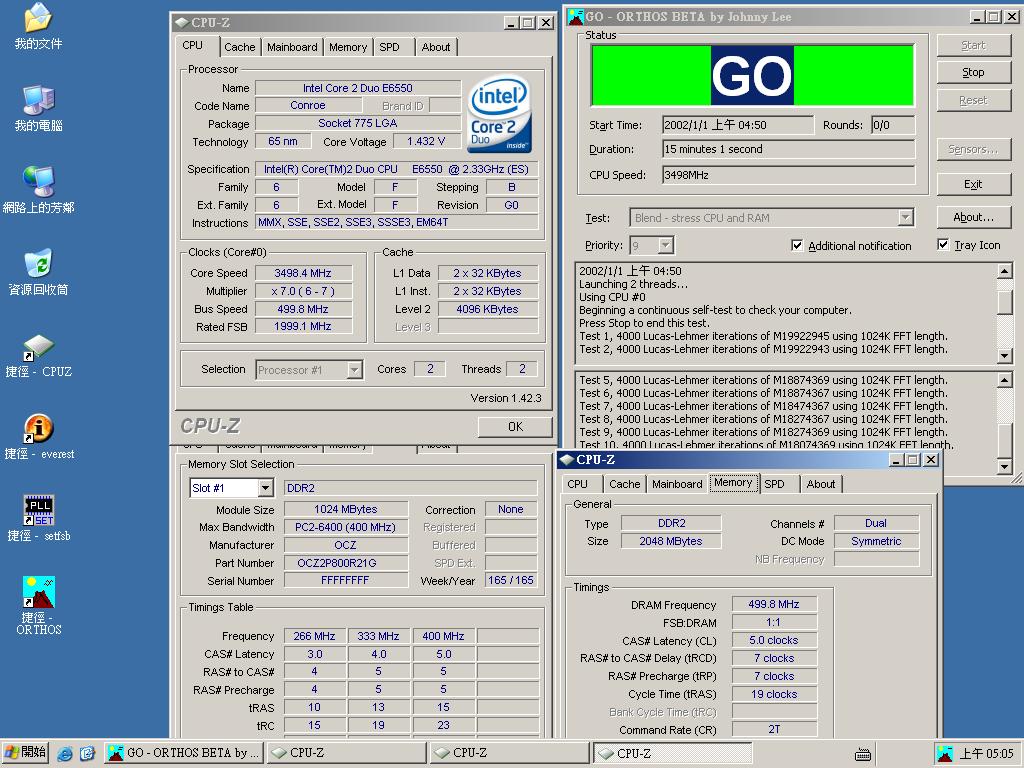Screen dimensions: 1024x768
Task: Switch to About tab in top CPU-Z
Action: click(x=436, y=47)
